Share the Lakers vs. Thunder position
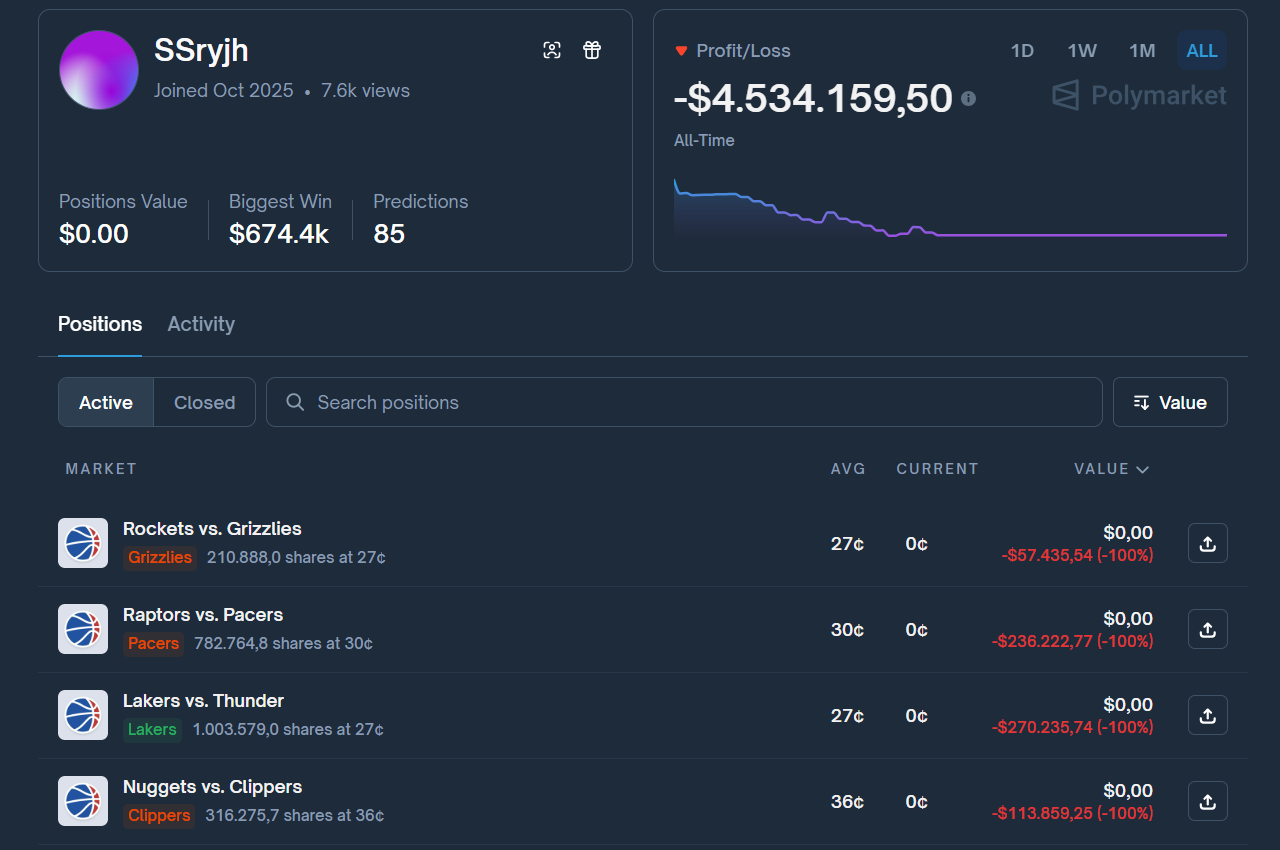This screenshot has width=1280, height=850. point(1207,715)
